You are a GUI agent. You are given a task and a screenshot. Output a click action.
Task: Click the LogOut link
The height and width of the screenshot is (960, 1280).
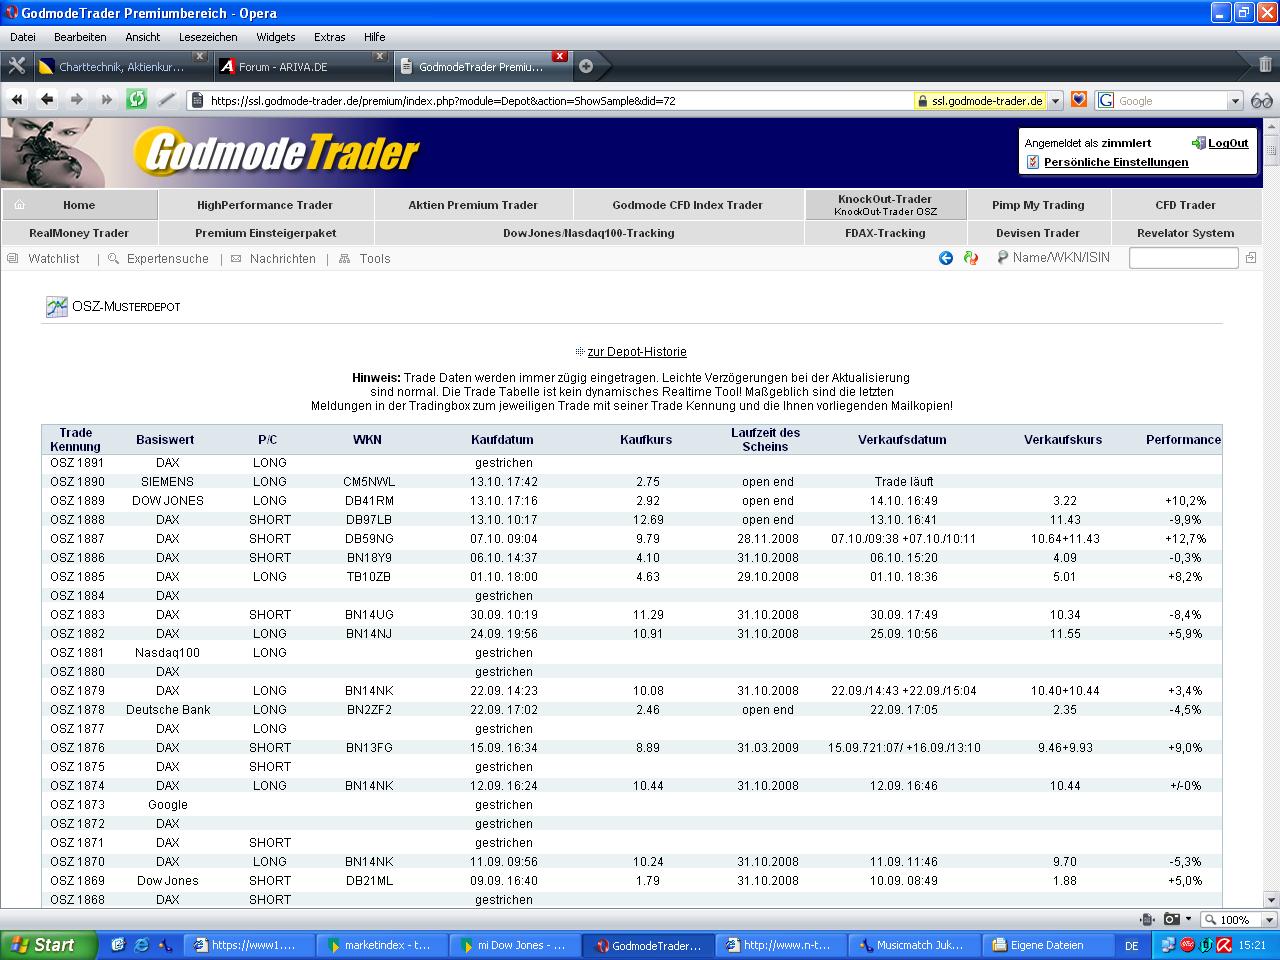tap(1228, 143)
